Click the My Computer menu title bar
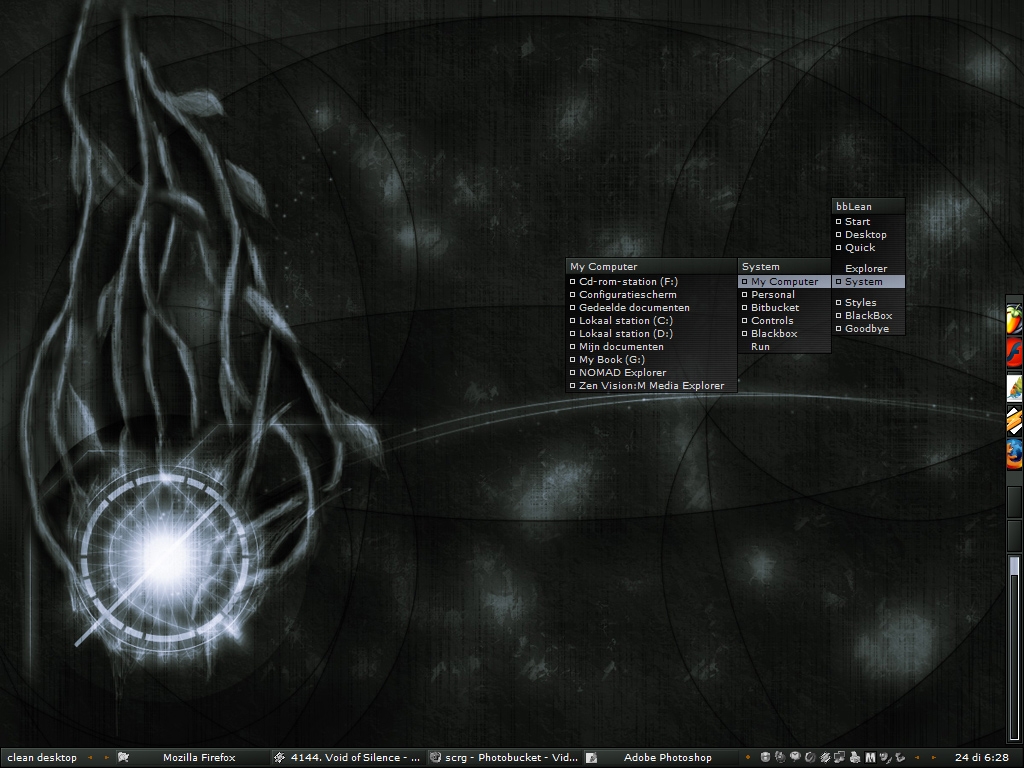The image size is (1024, 768). click(651, 266)
